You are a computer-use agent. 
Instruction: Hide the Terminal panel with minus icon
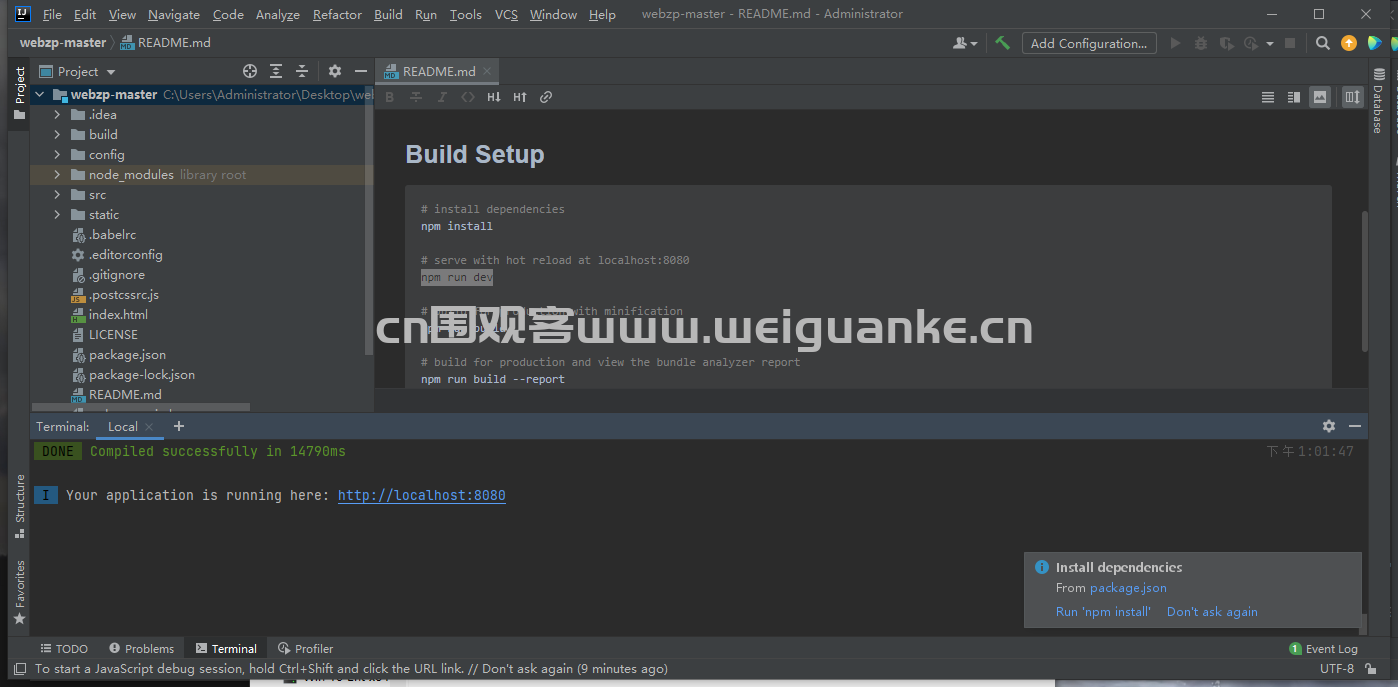point(1355,426)
